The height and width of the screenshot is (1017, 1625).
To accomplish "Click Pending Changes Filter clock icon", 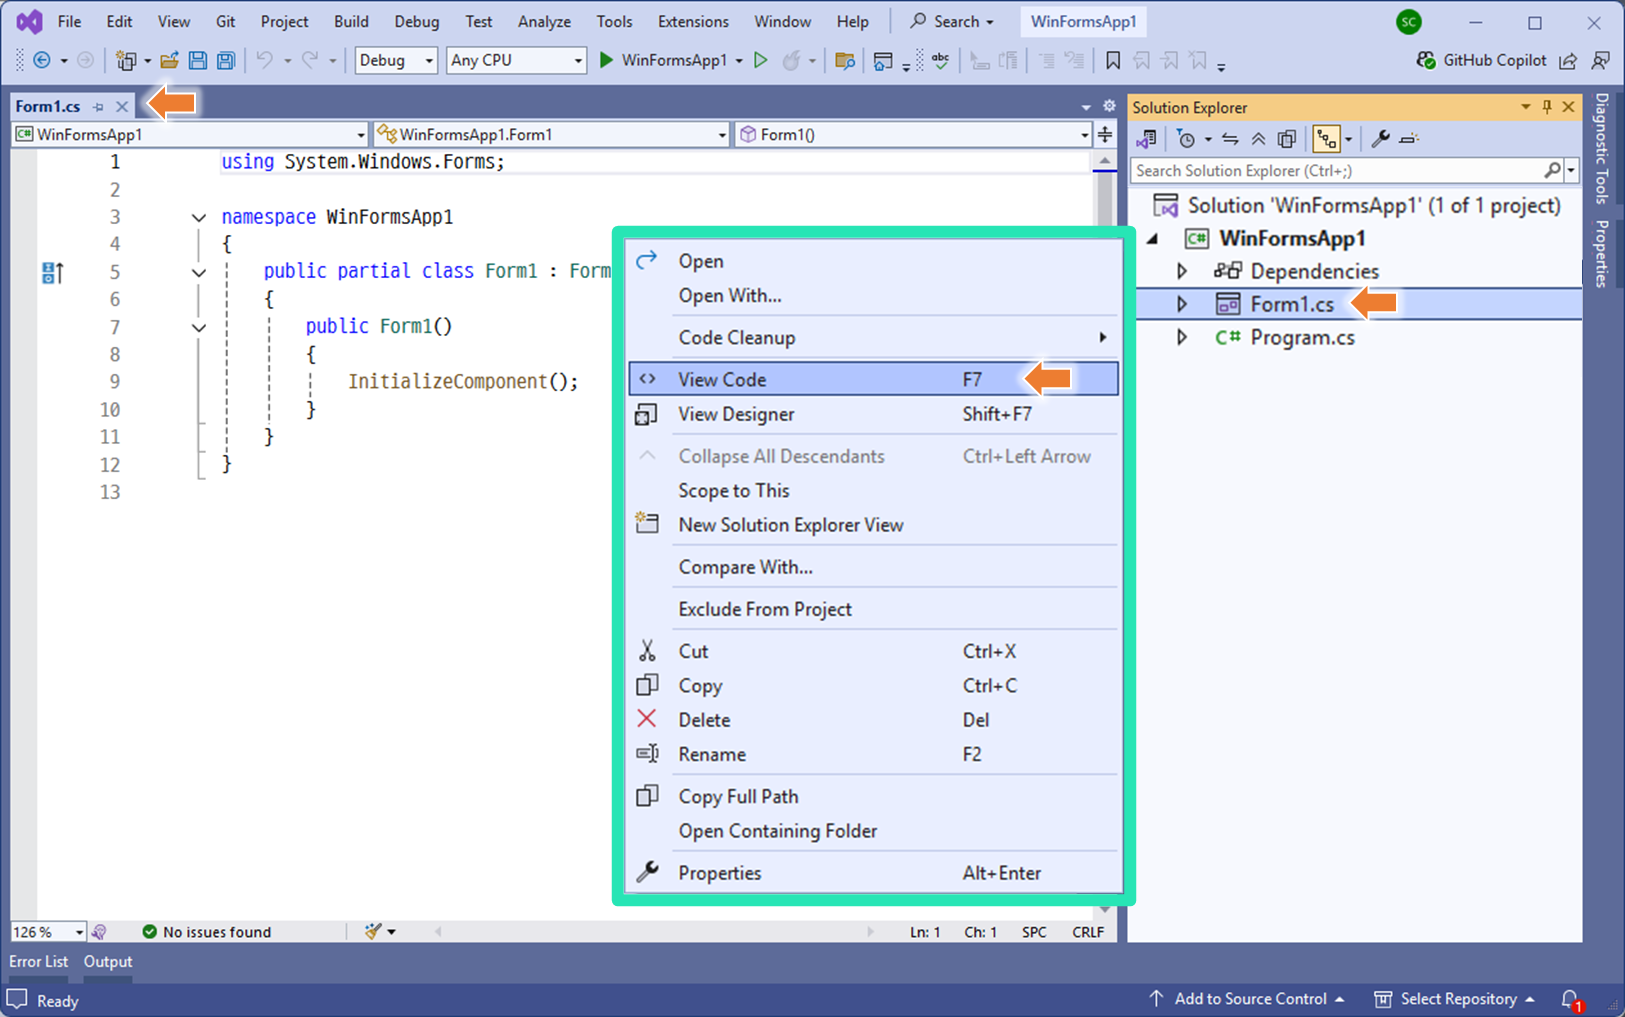I will [1186, 139].
